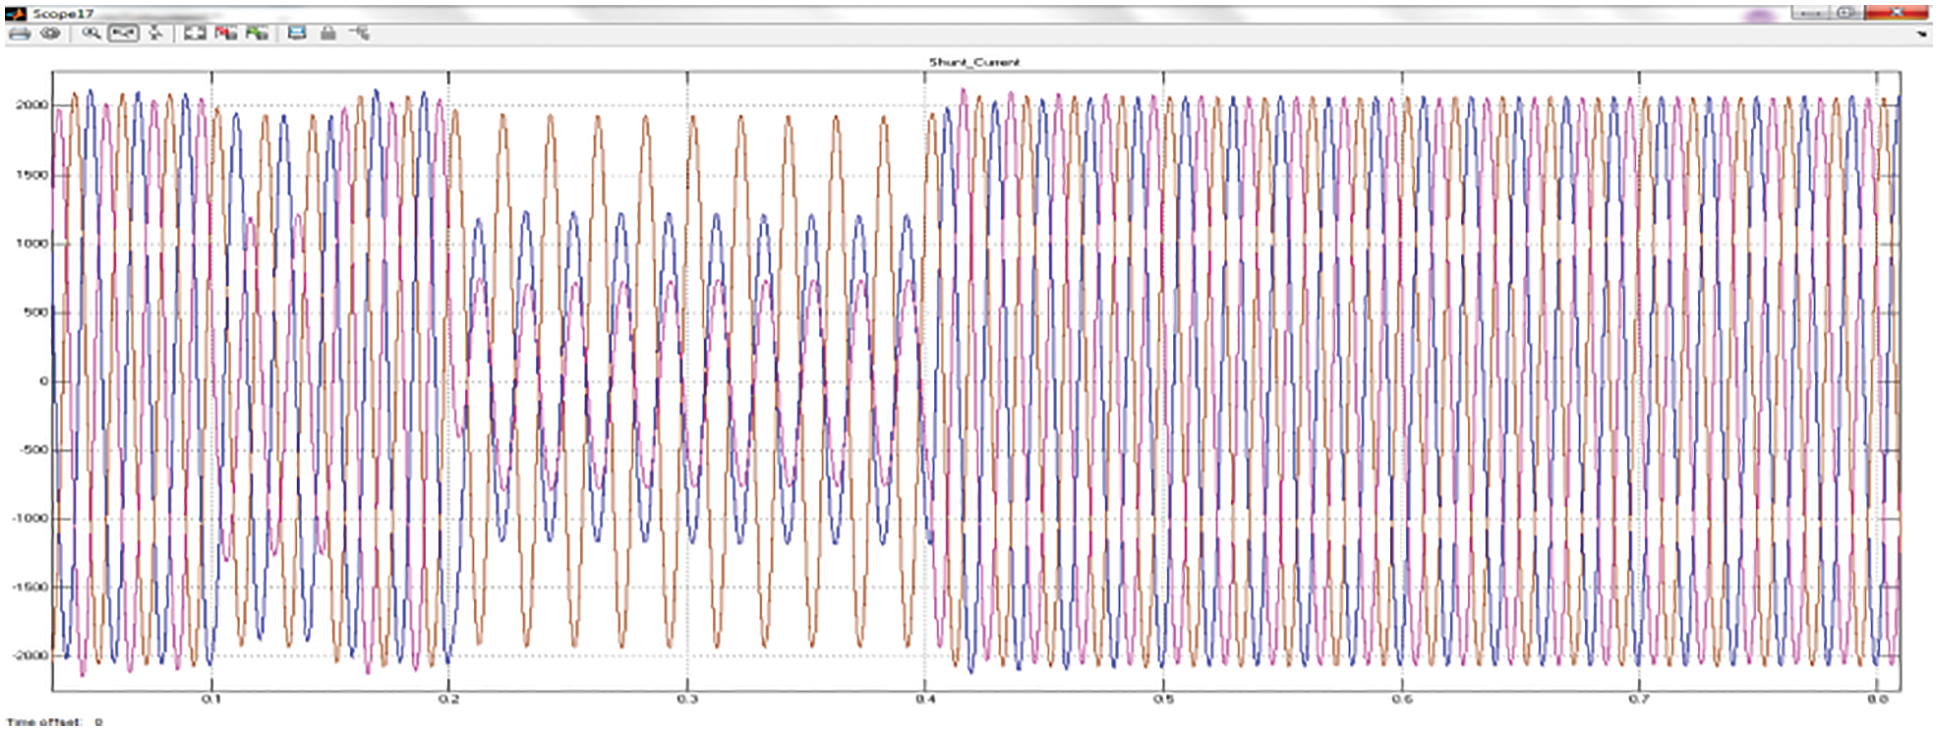Open the Signal selection tool
The width and height of the screenshot is (1938, 731).
coord(360,34)
